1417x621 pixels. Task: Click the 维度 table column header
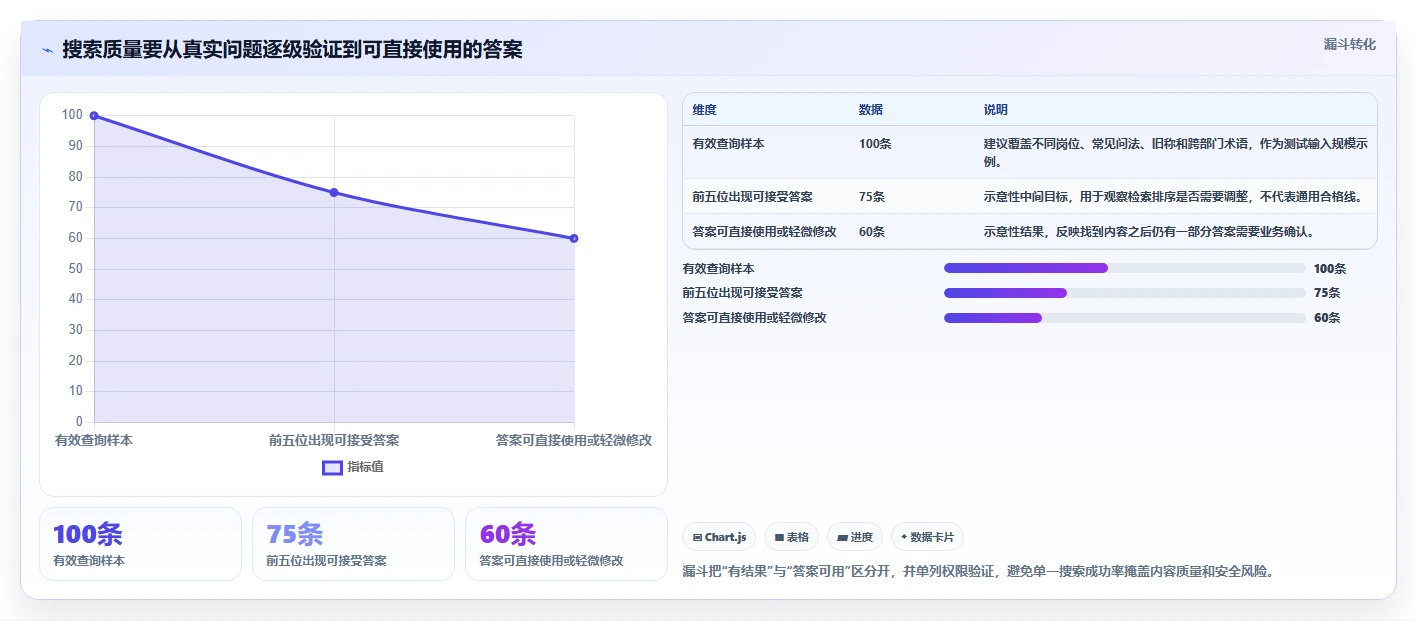[704, 110]
